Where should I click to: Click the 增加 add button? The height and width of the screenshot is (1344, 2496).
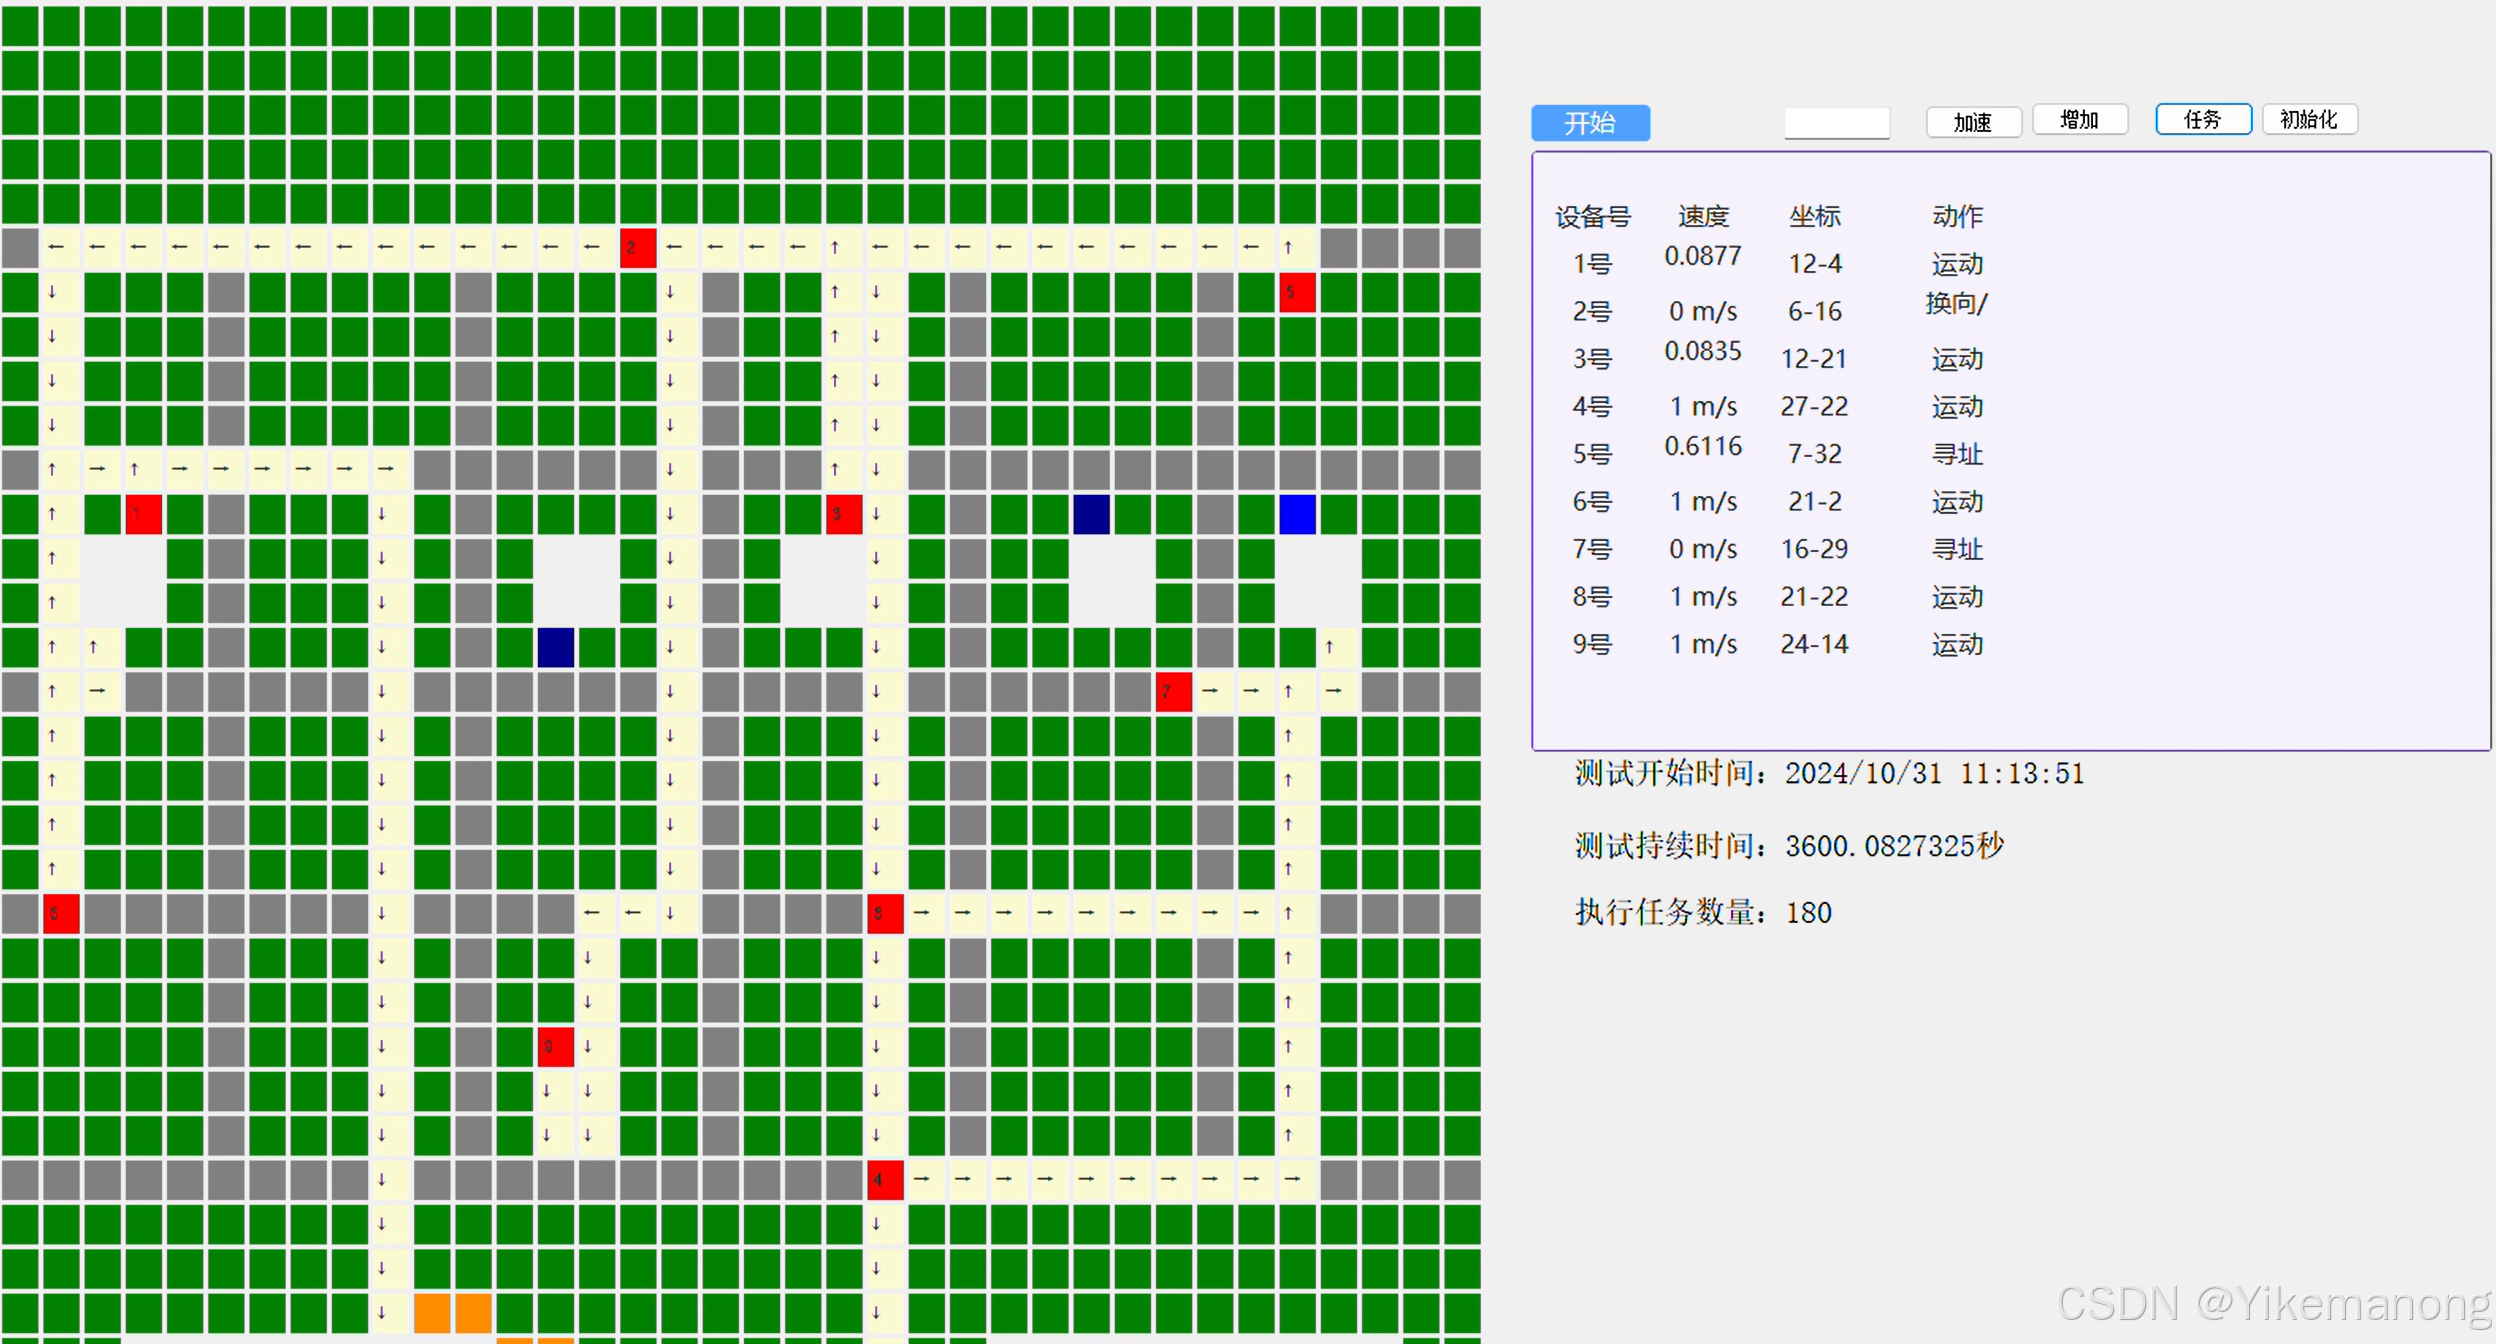coord(2079,120)
